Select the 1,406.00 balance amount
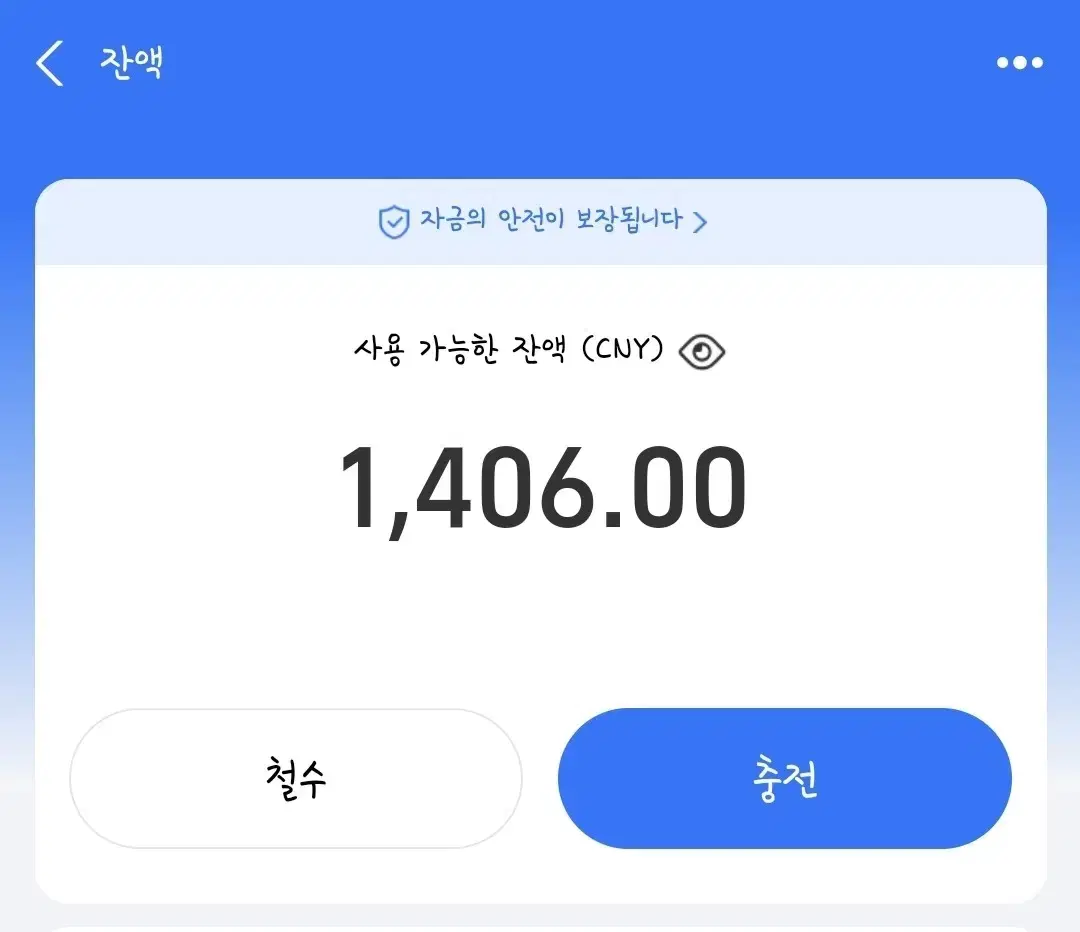This screenshot has height=932, width=1080. pos(543,488)
